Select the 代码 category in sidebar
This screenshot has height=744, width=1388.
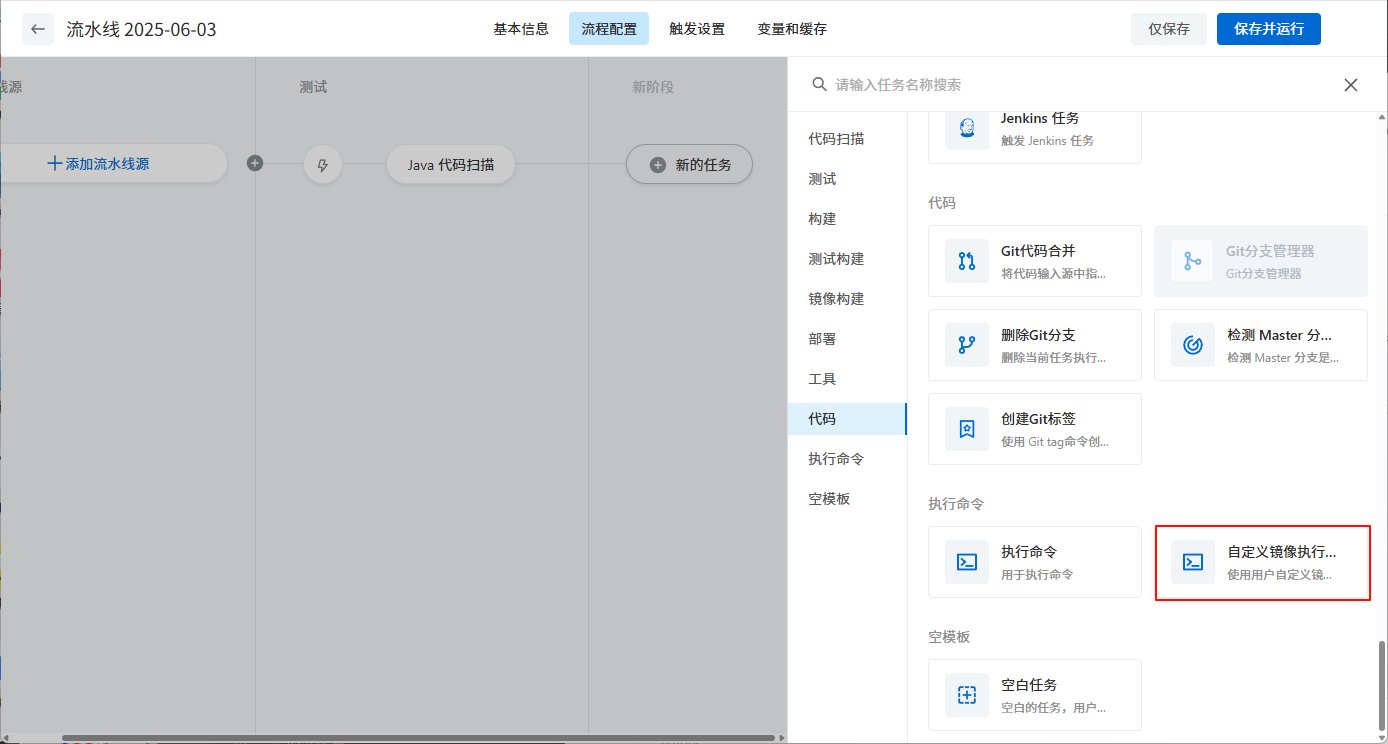coord(847,419)
